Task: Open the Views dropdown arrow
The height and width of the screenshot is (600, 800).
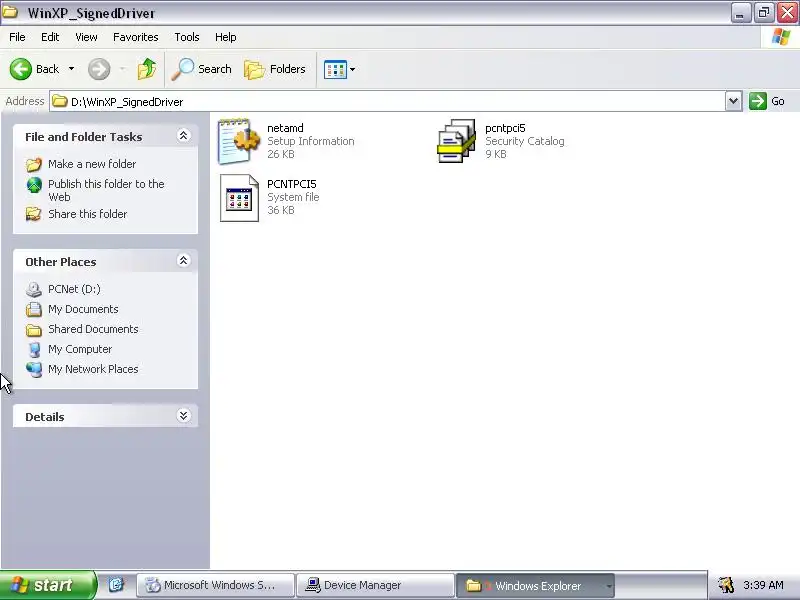Action: [x=353, y=69]
